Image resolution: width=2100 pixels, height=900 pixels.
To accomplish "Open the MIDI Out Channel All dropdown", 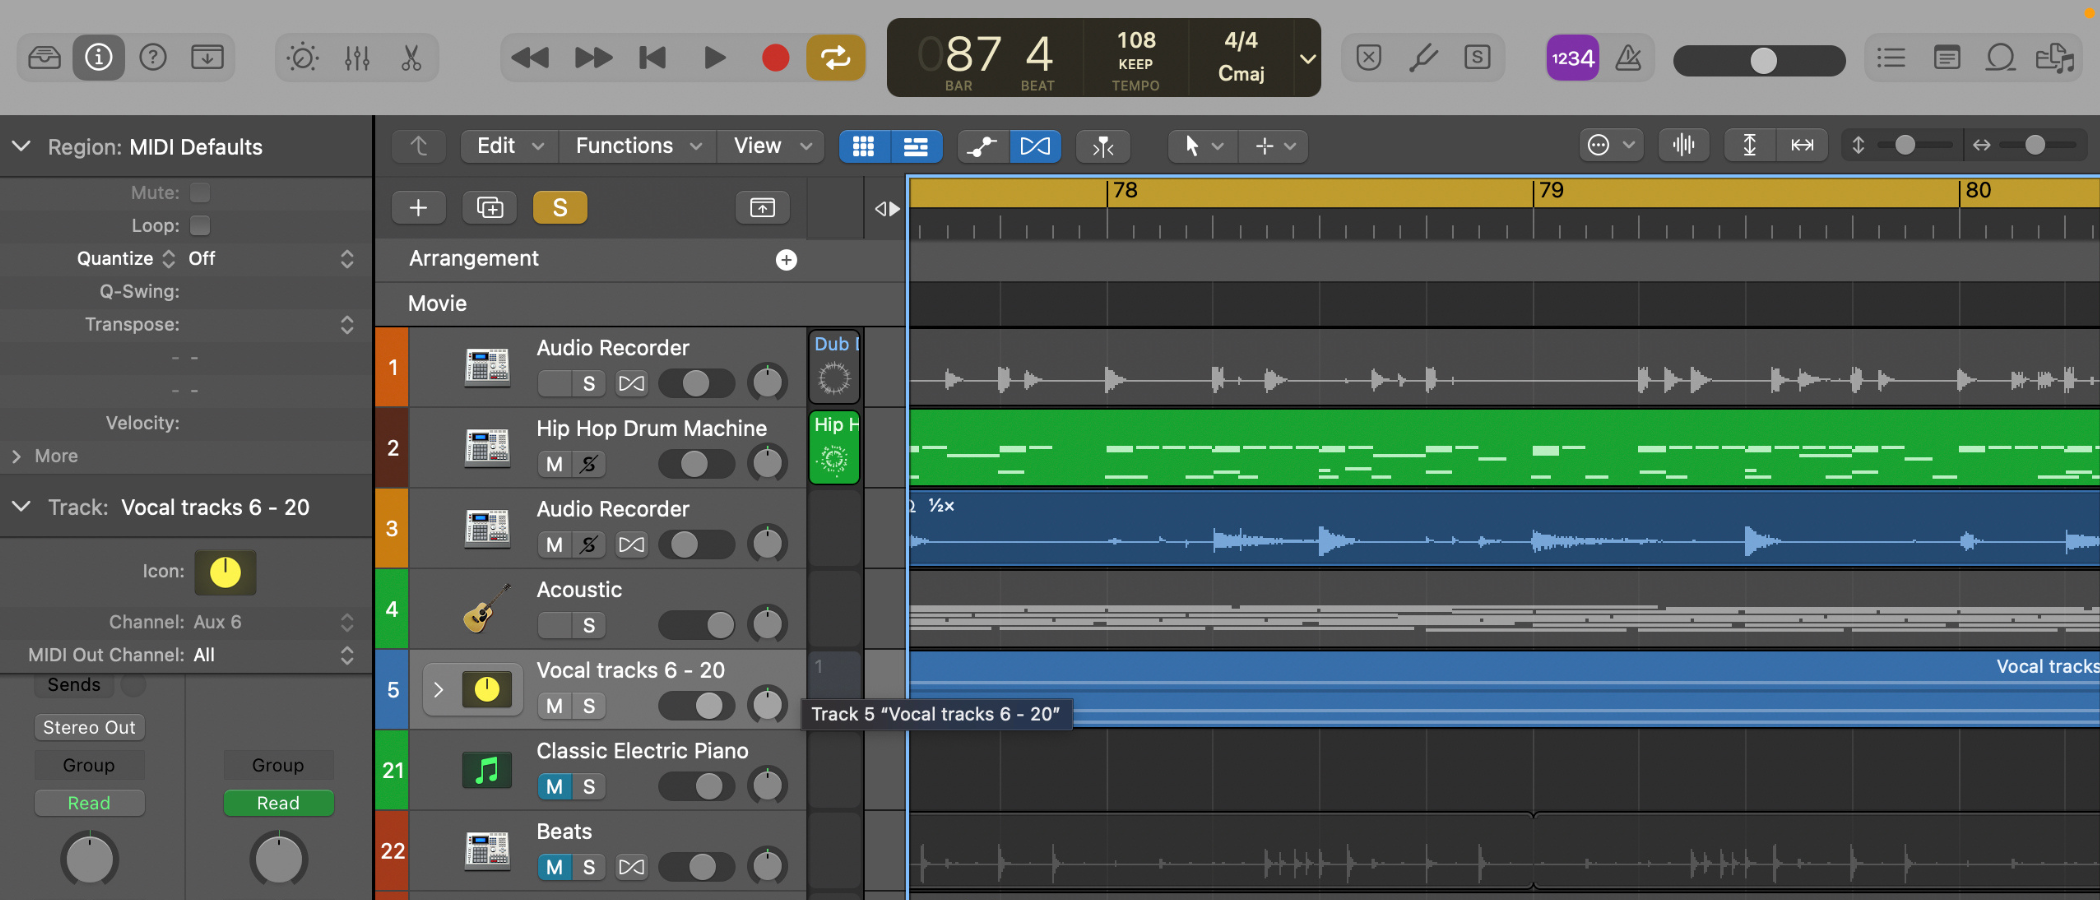I will 272,655.
